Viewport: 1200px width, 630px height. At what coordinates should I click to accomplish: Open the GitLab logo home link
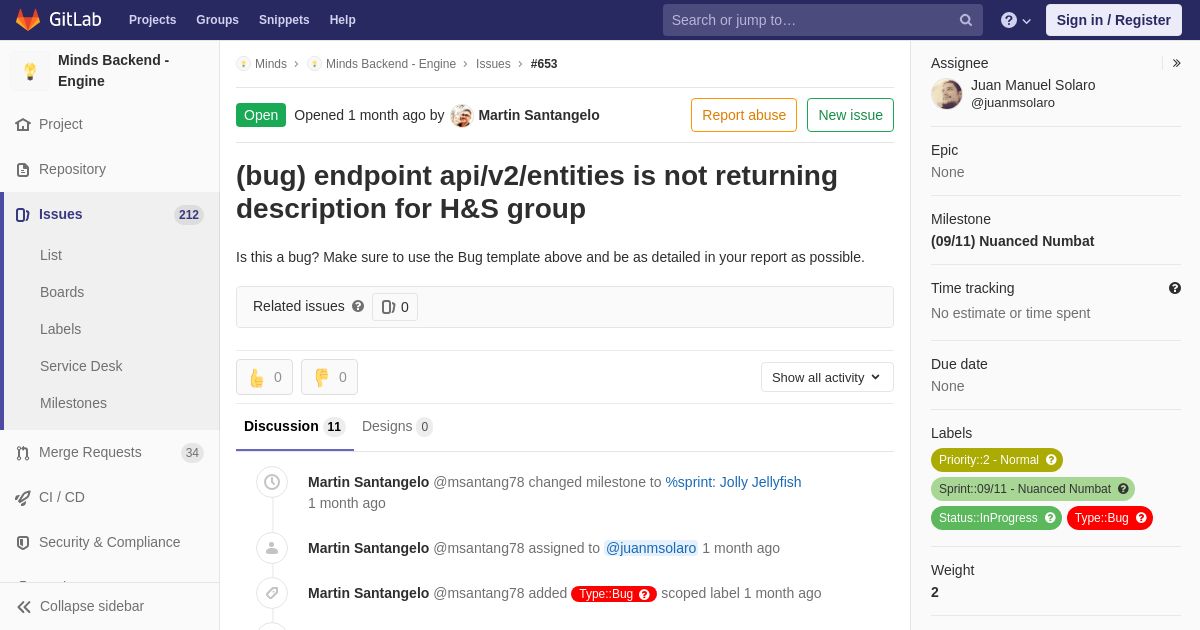pyautogui.click(x=58, y=19)
